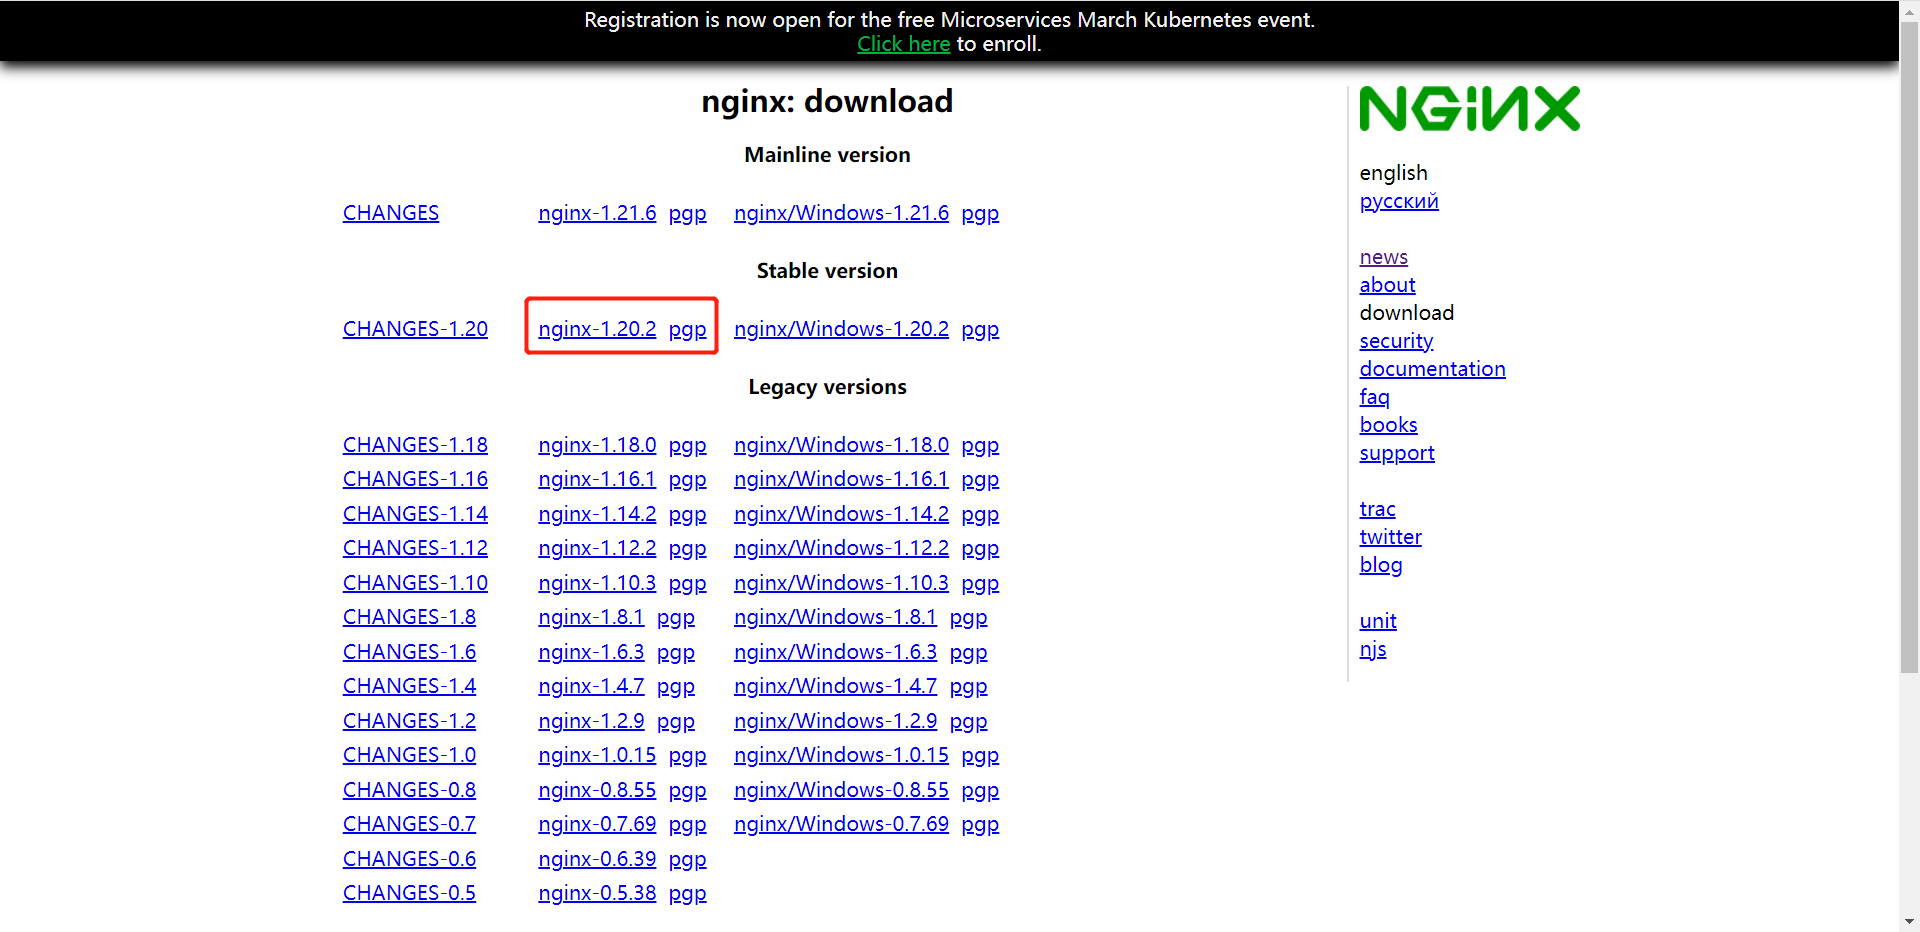Go to the security page
The width and height of the screenshot is (1920, 932).
tap(1396, 341)
